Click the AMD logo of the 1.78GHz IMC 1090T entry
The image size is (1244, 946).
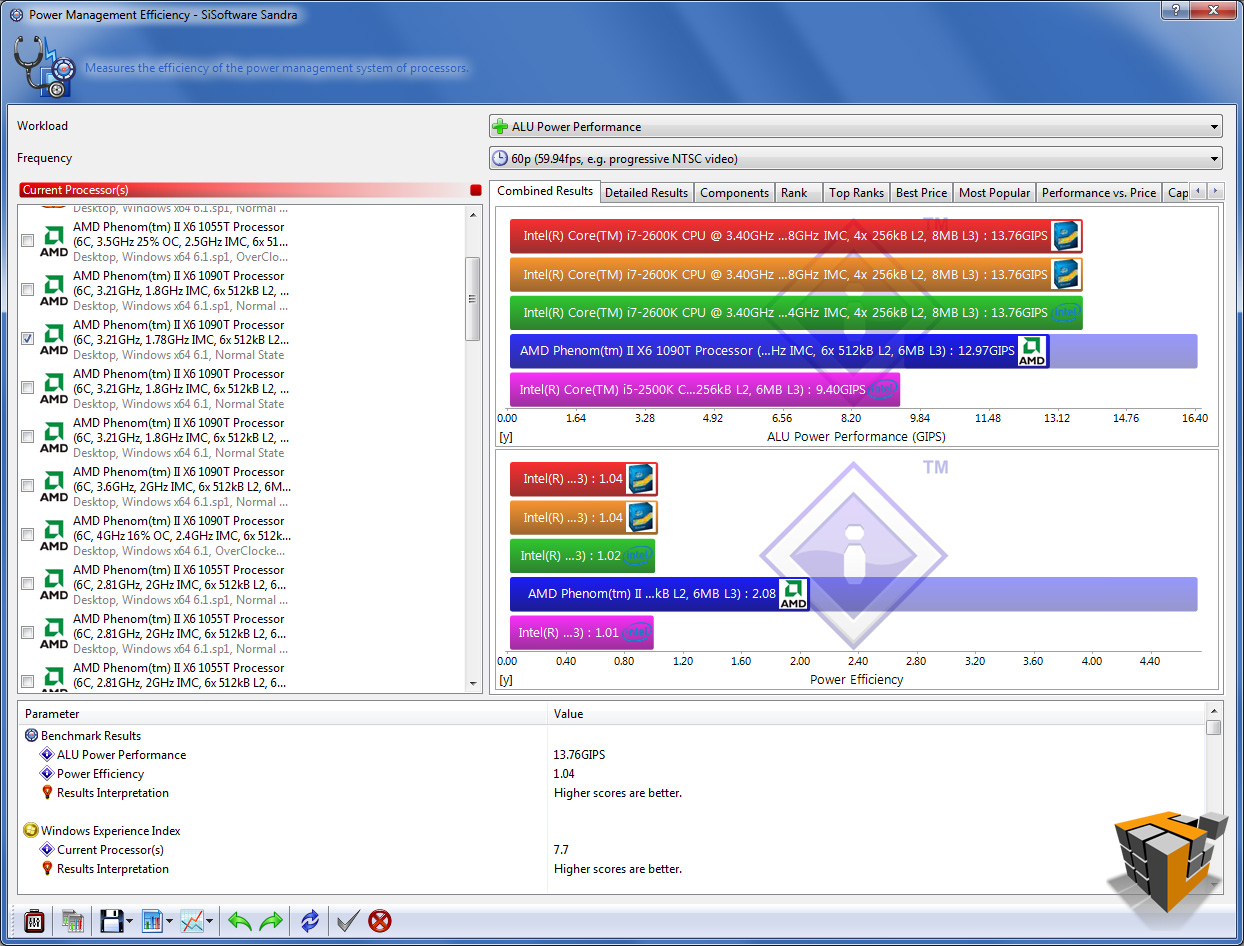[x=54, y=340]
